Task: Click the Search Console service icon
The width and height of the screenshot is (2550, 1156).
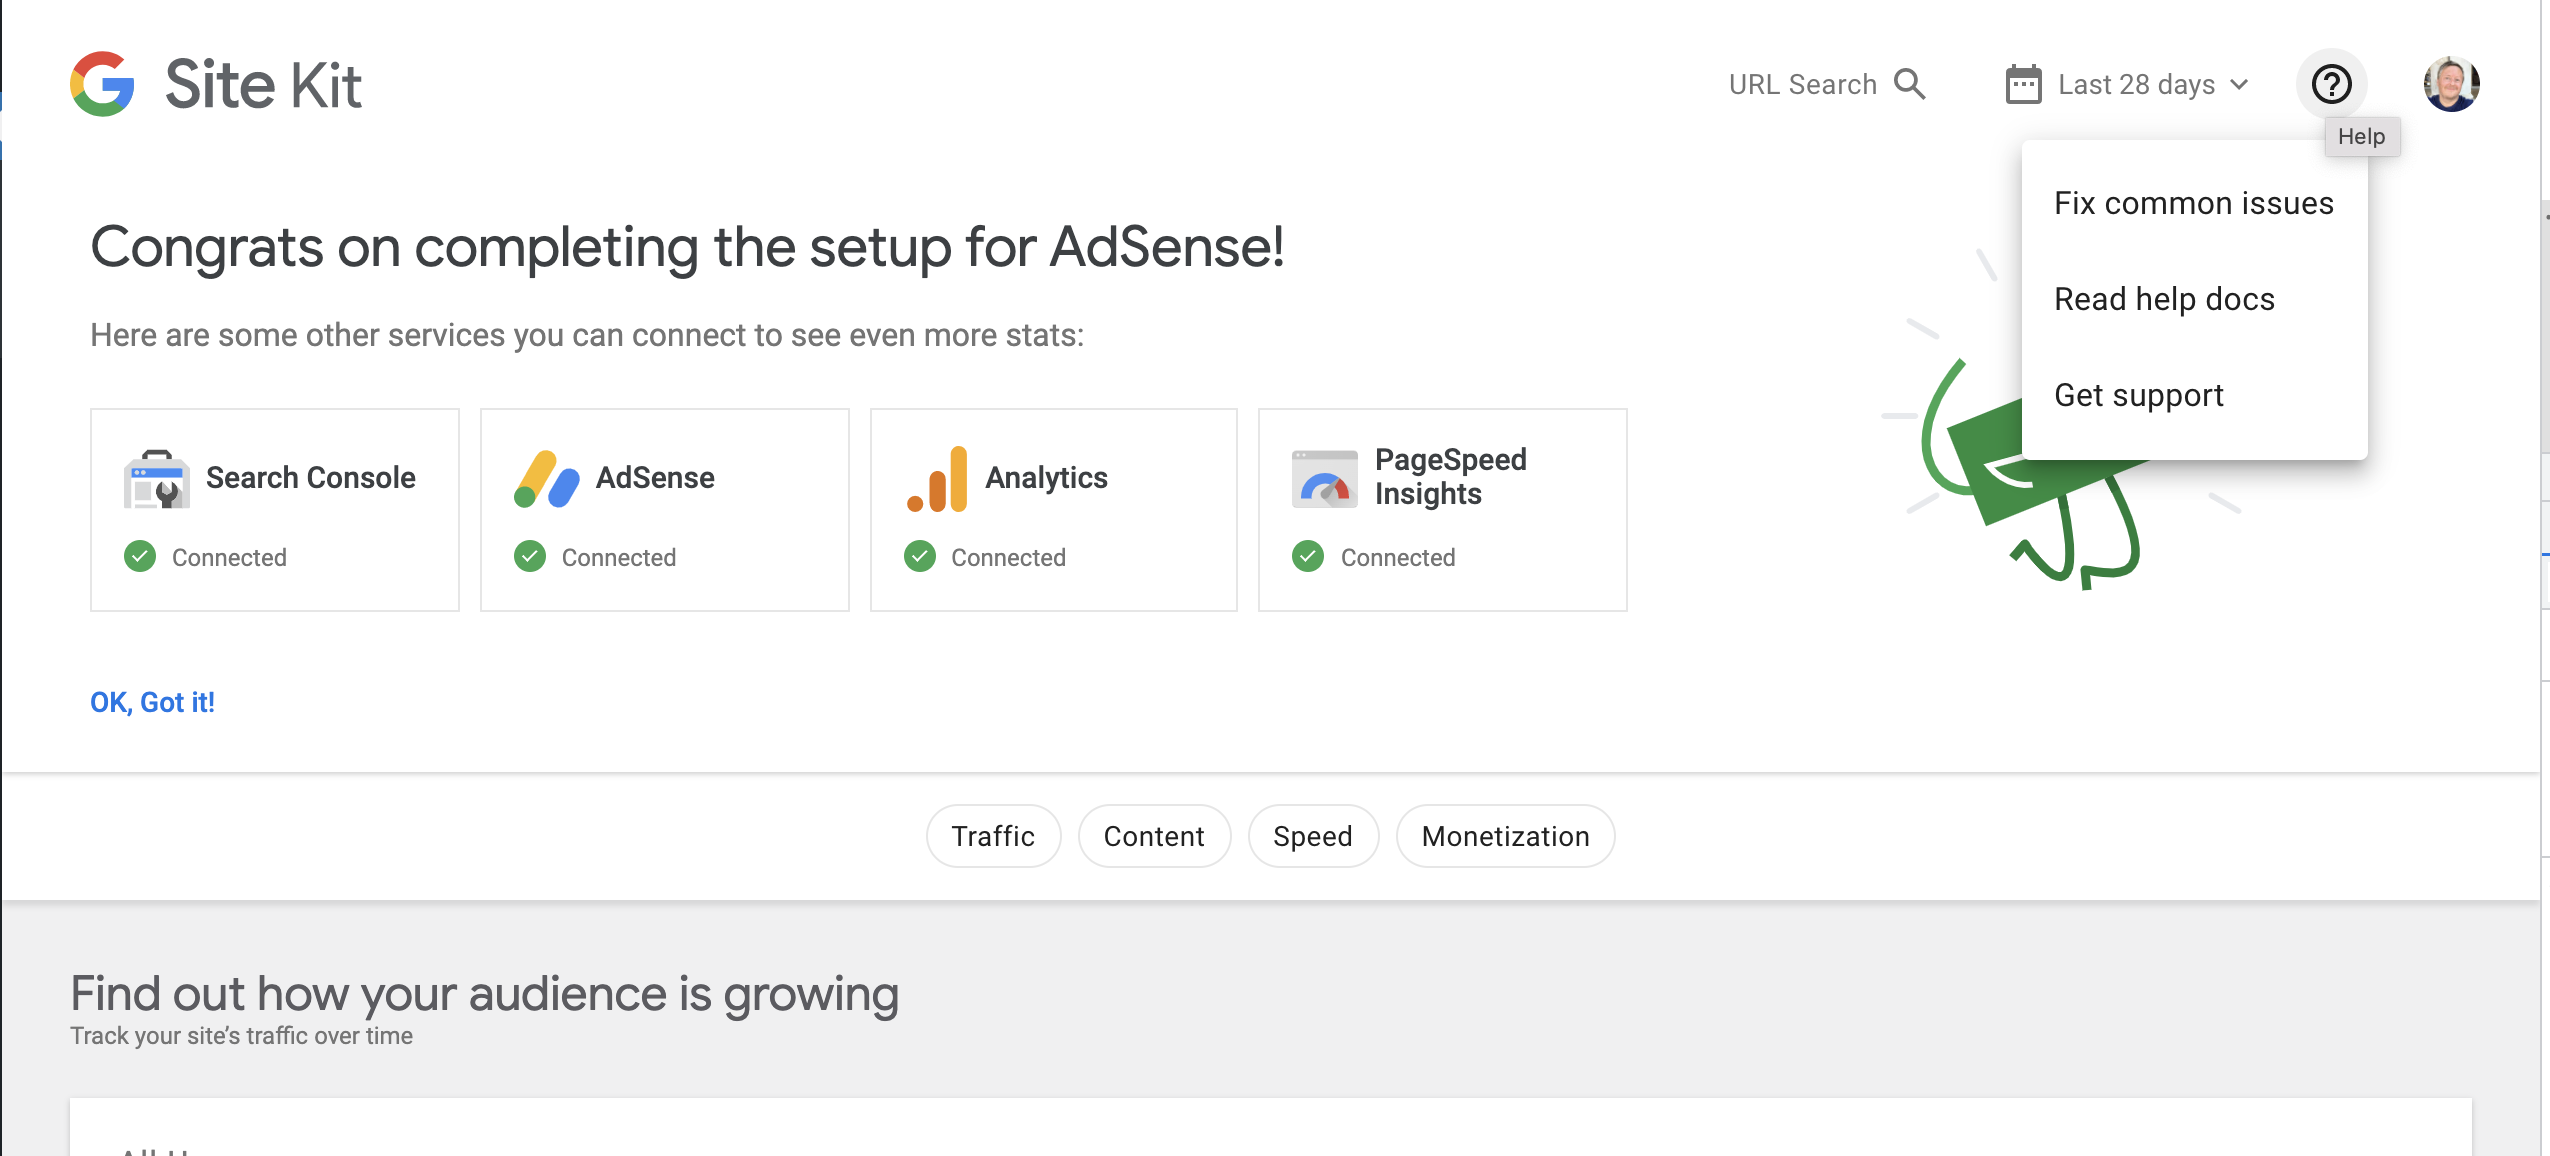Action: click(158, 478)
